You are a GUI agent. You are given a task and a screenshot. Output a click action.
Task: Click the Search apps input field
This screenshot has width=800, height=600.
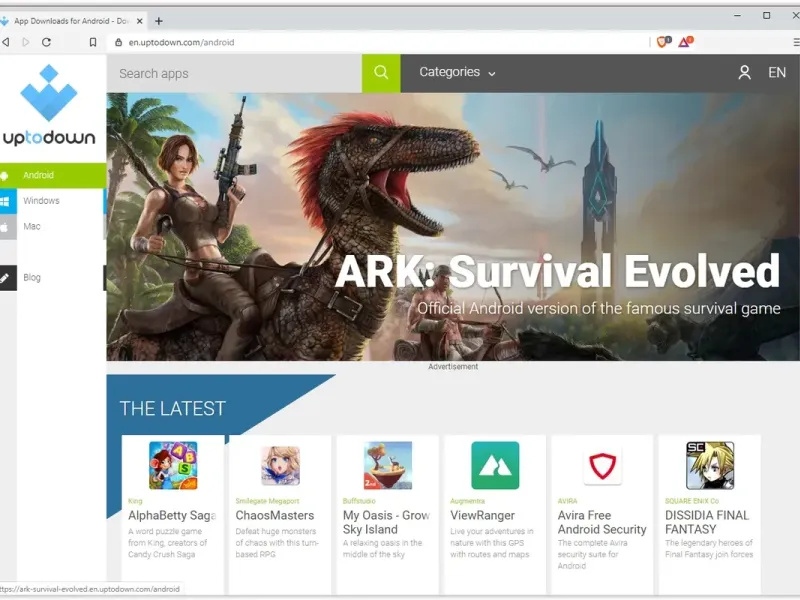(234, 73)
